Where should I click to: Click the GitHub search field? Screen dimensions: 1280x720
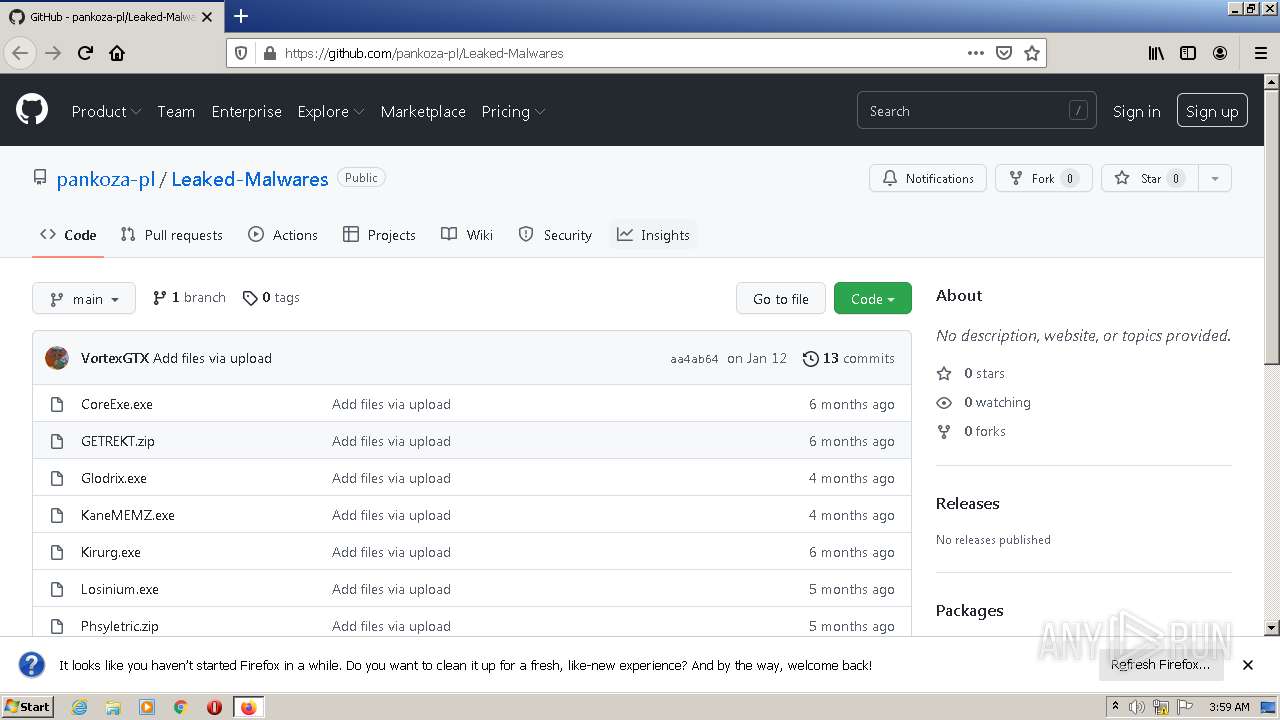(976, 111)
